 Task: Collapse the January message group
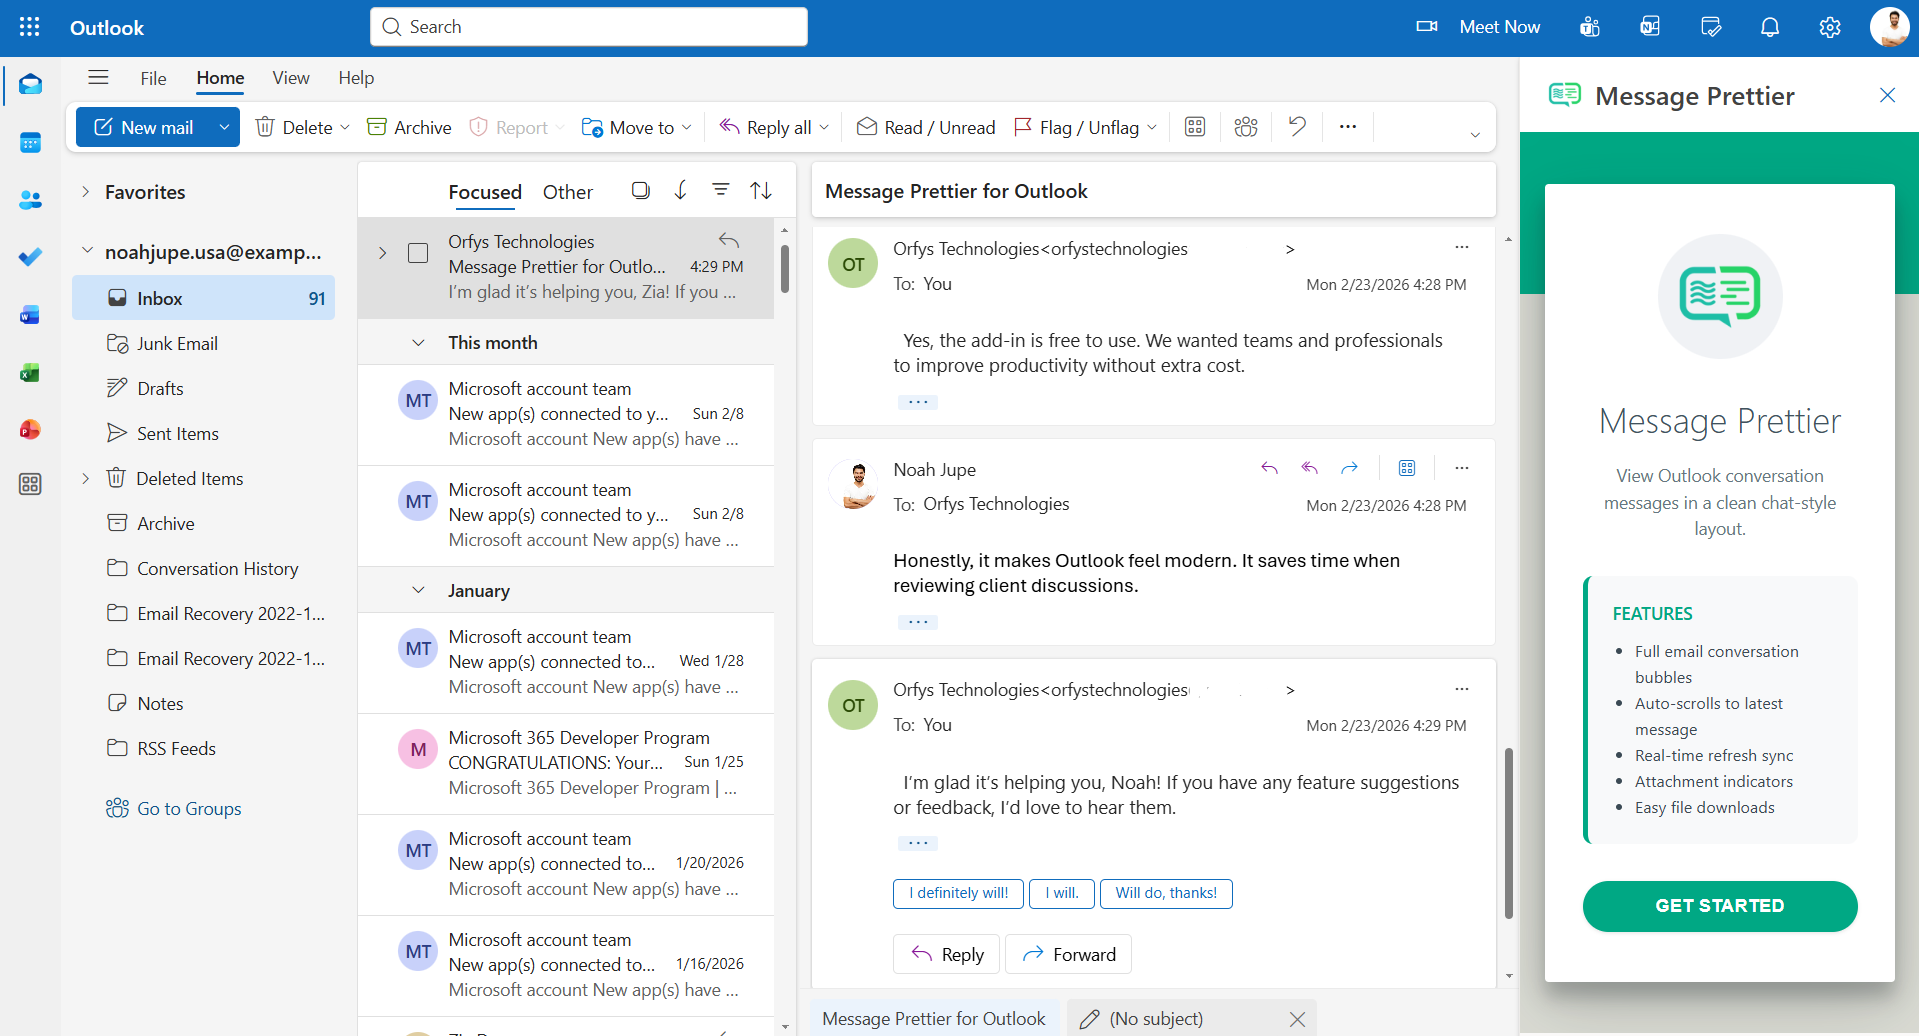coord(418,591)
